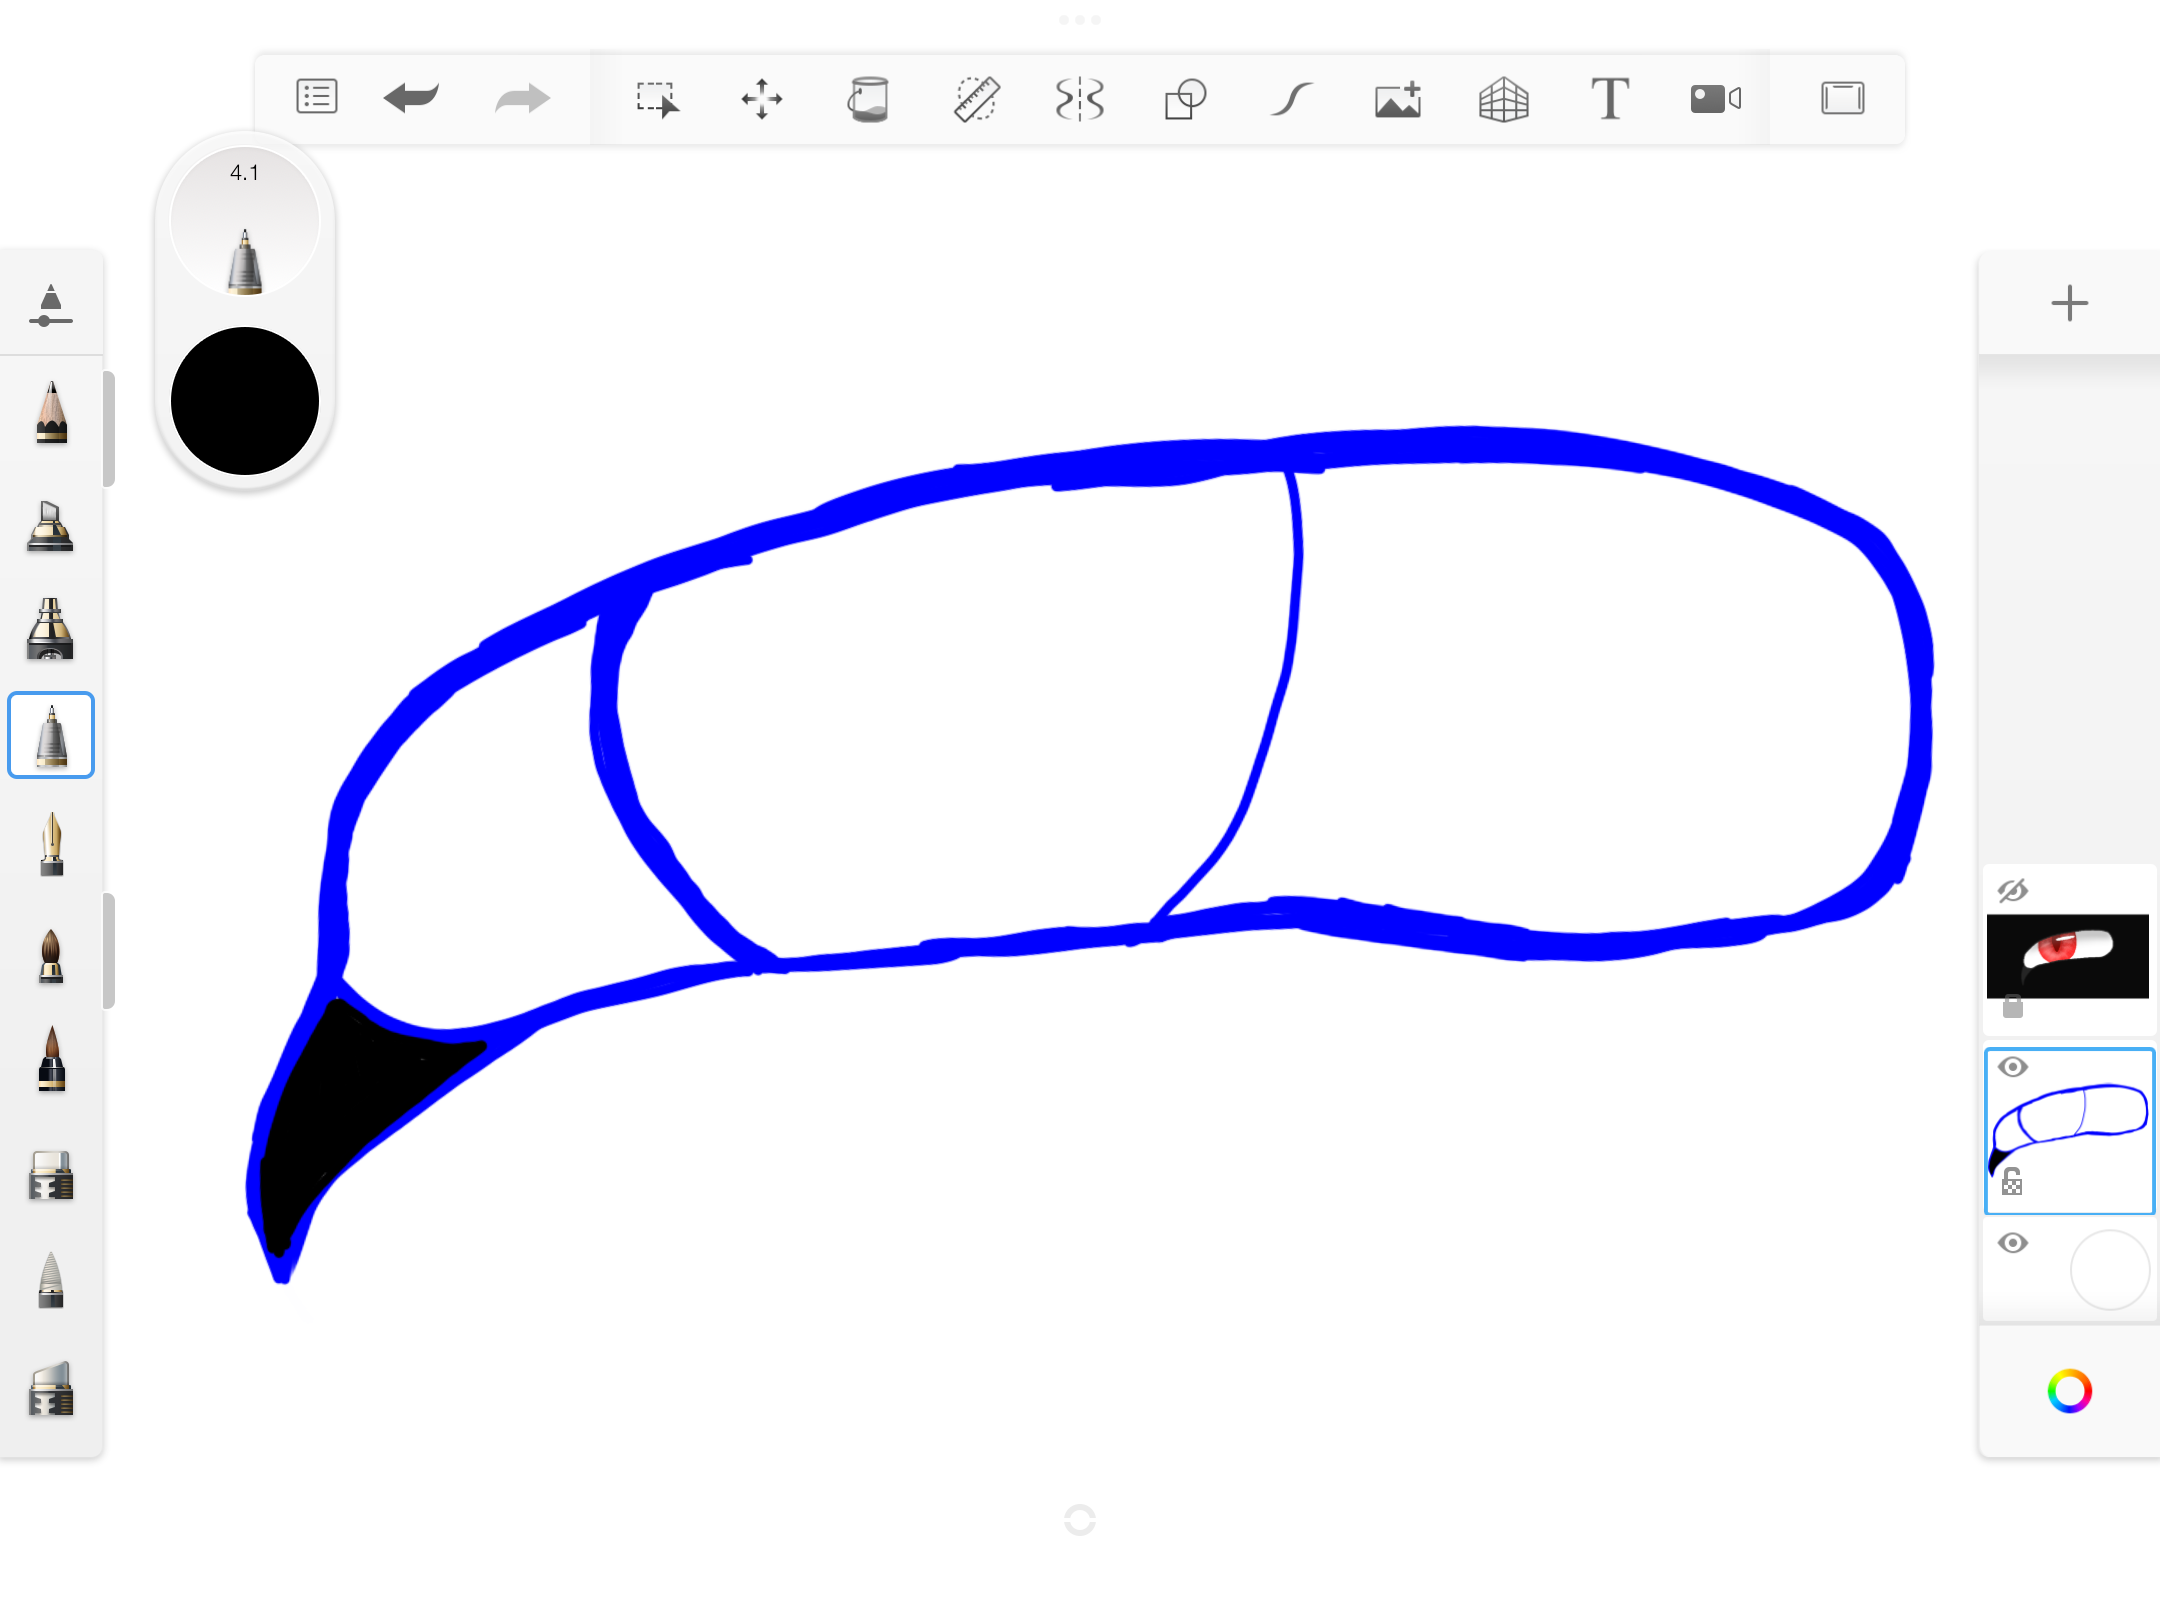Choose the Selection tool

coord(657,99)
